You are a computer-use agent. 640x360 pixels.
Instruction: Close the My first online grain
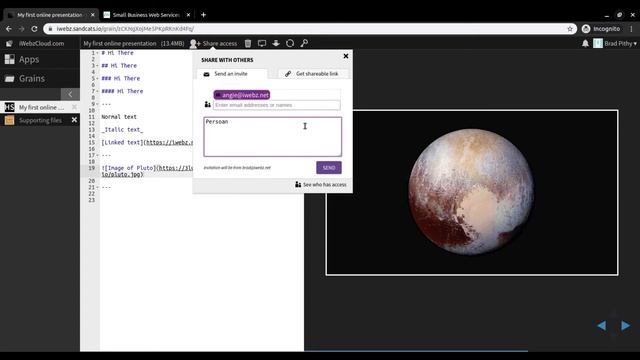pyautogui.click(x=74, y=107)
